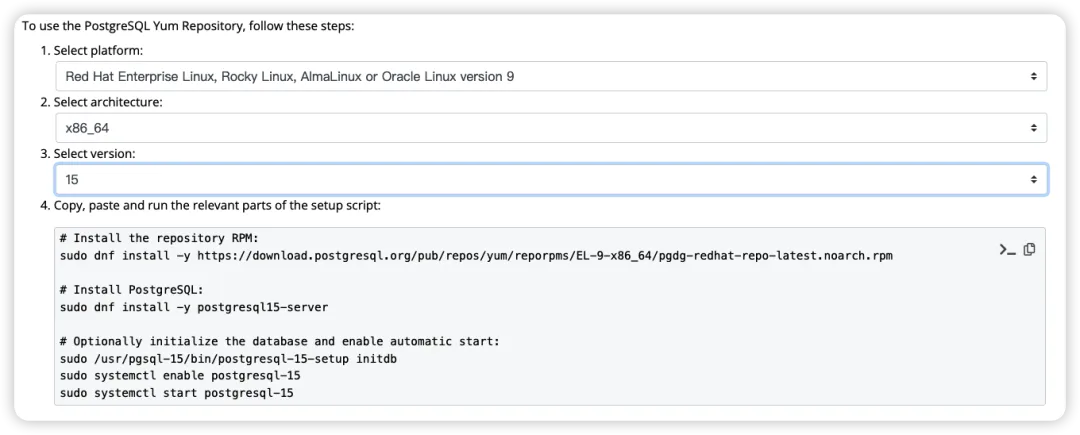1080x435 pixels.
Task: Click the 'Copy, paste and run' step text
Action: pyautogui.click(x=217, y=205)
